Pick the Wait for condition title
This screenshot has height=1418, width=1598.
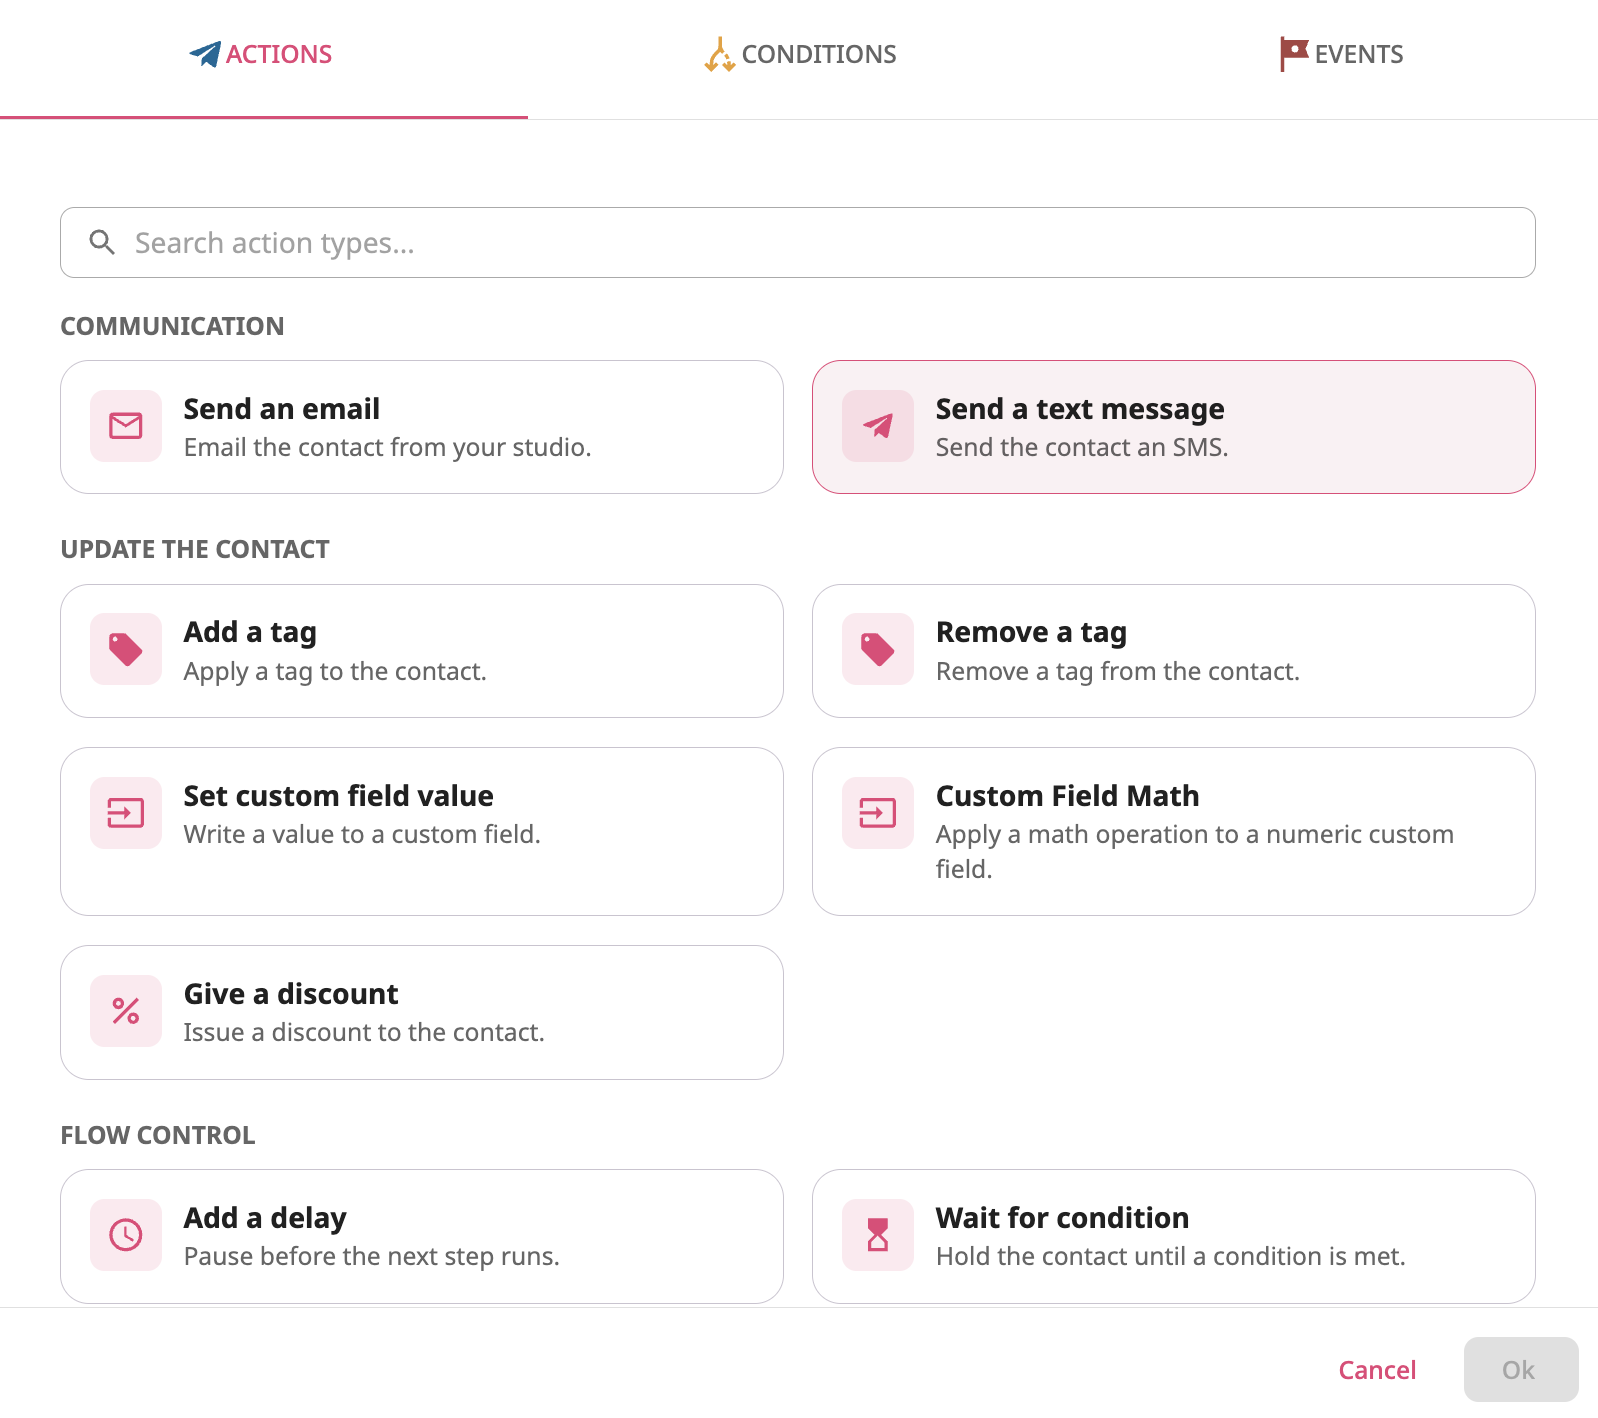pos(1062,1218)
